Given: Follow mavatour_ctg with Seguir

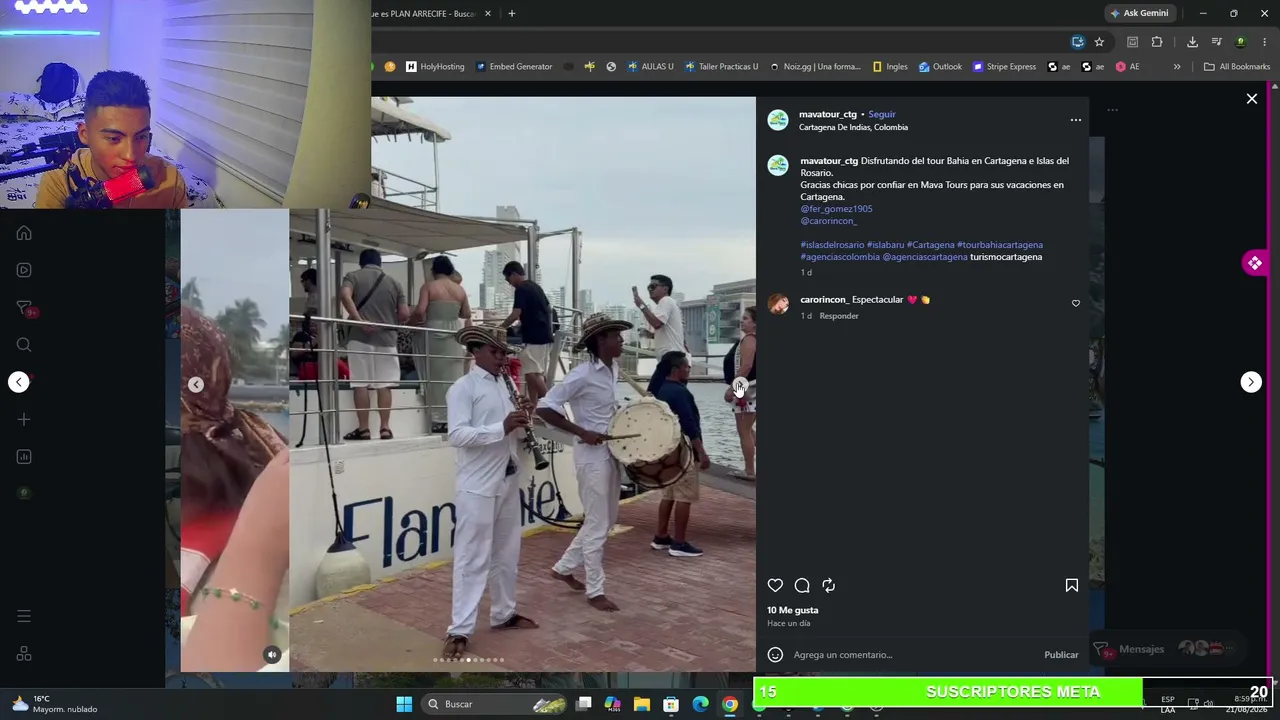Looking at the screenshot, I should click(882, 114).
